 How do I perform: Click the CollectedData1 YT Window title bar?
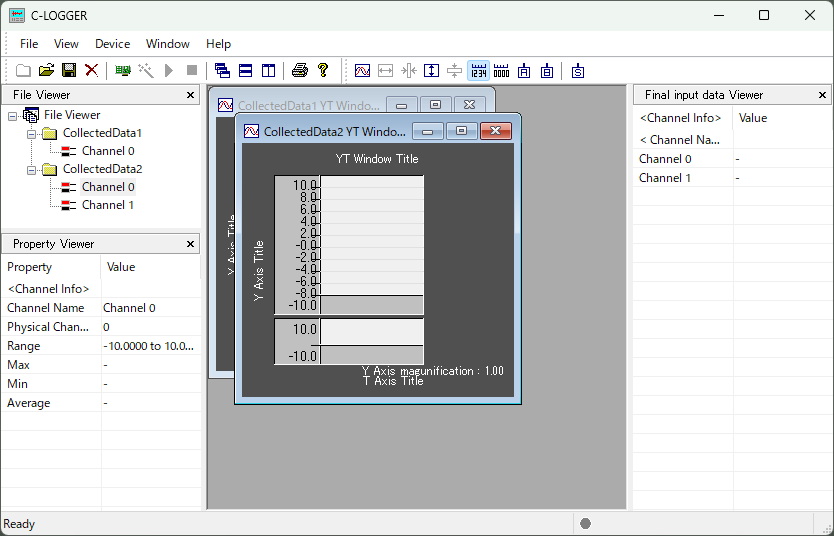coord(300,105)
